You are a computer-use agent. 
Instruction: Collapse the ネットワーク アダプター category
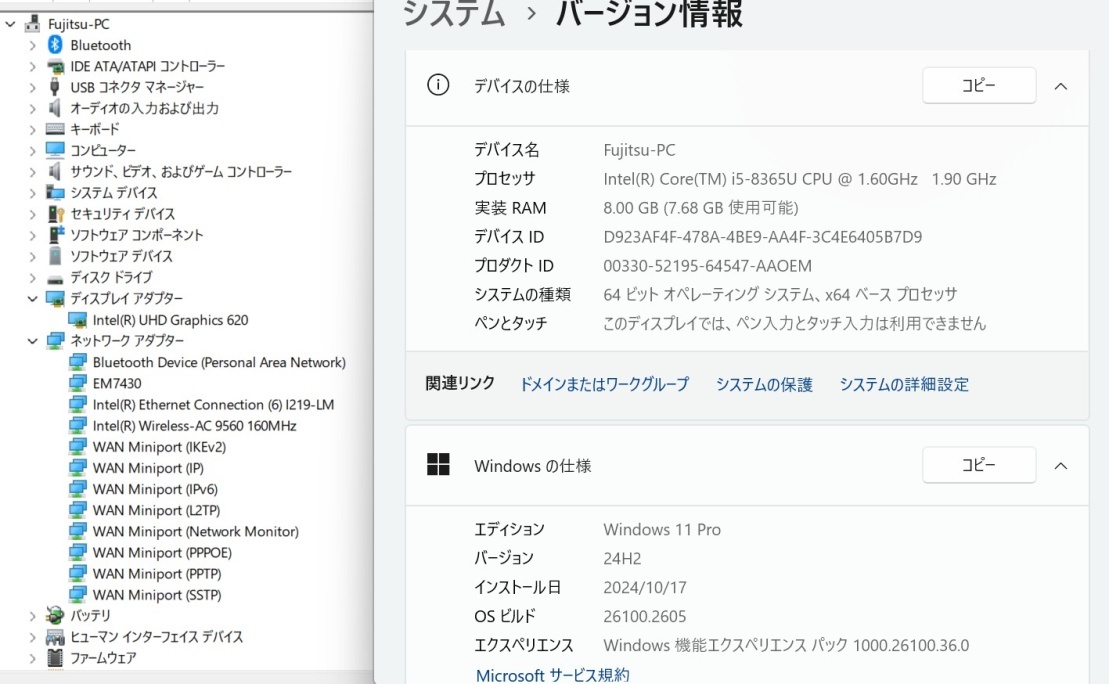pyautogui.click(x=33, y=341)
